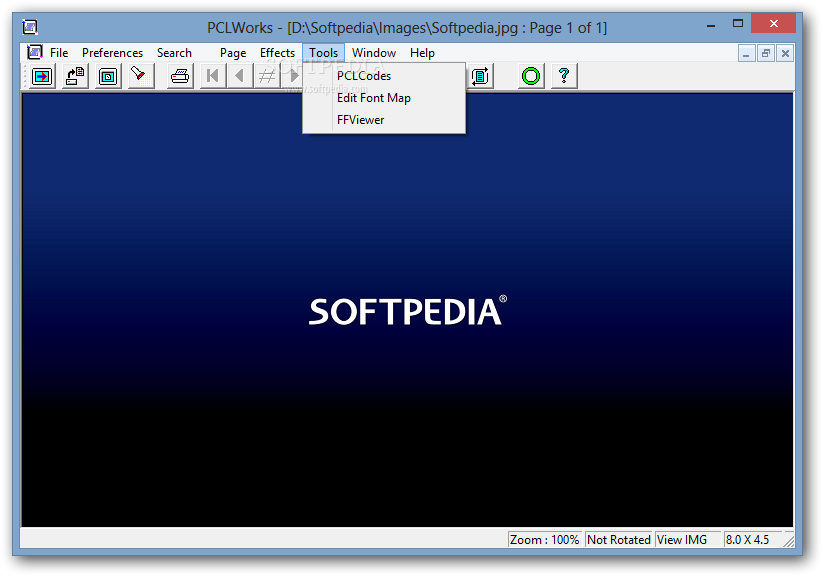The image size is (823, 576).
Task: Click the Zoom : 100% status field
Action: [544, 539]
